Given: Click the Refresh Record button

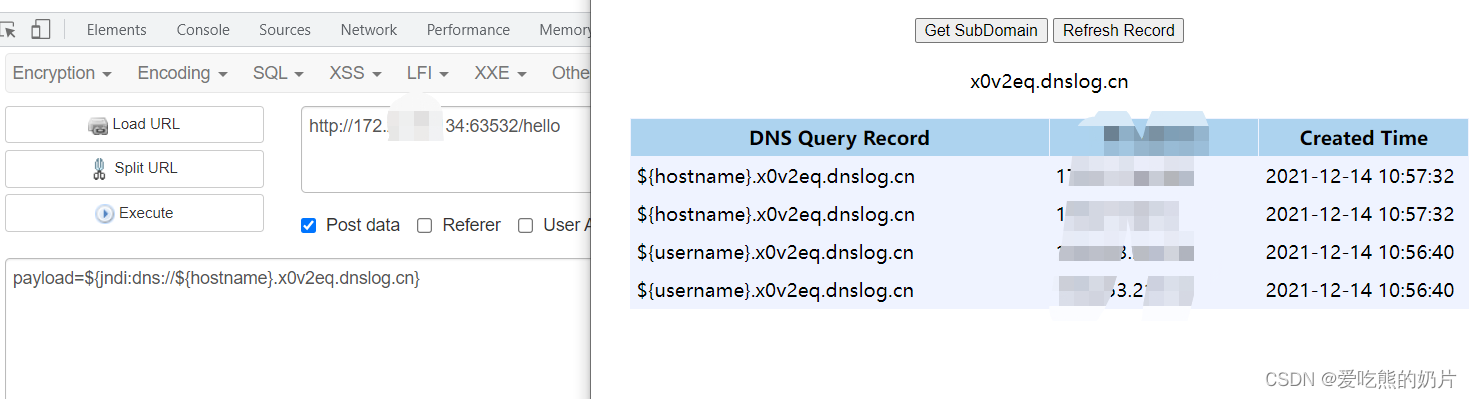Looking at the screenshot, I should coord(1118,30).
